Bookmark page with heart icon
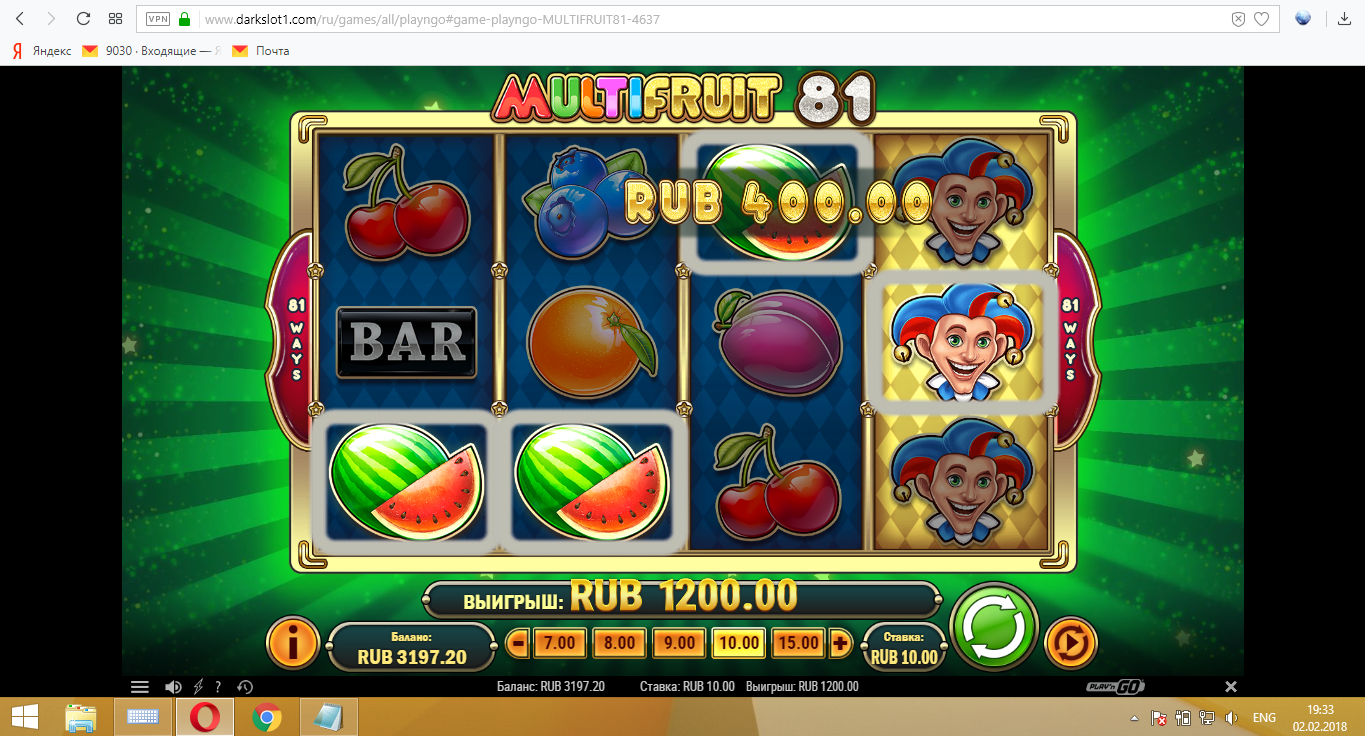This screenshot has width=1365, height=736. [1262, 19]
